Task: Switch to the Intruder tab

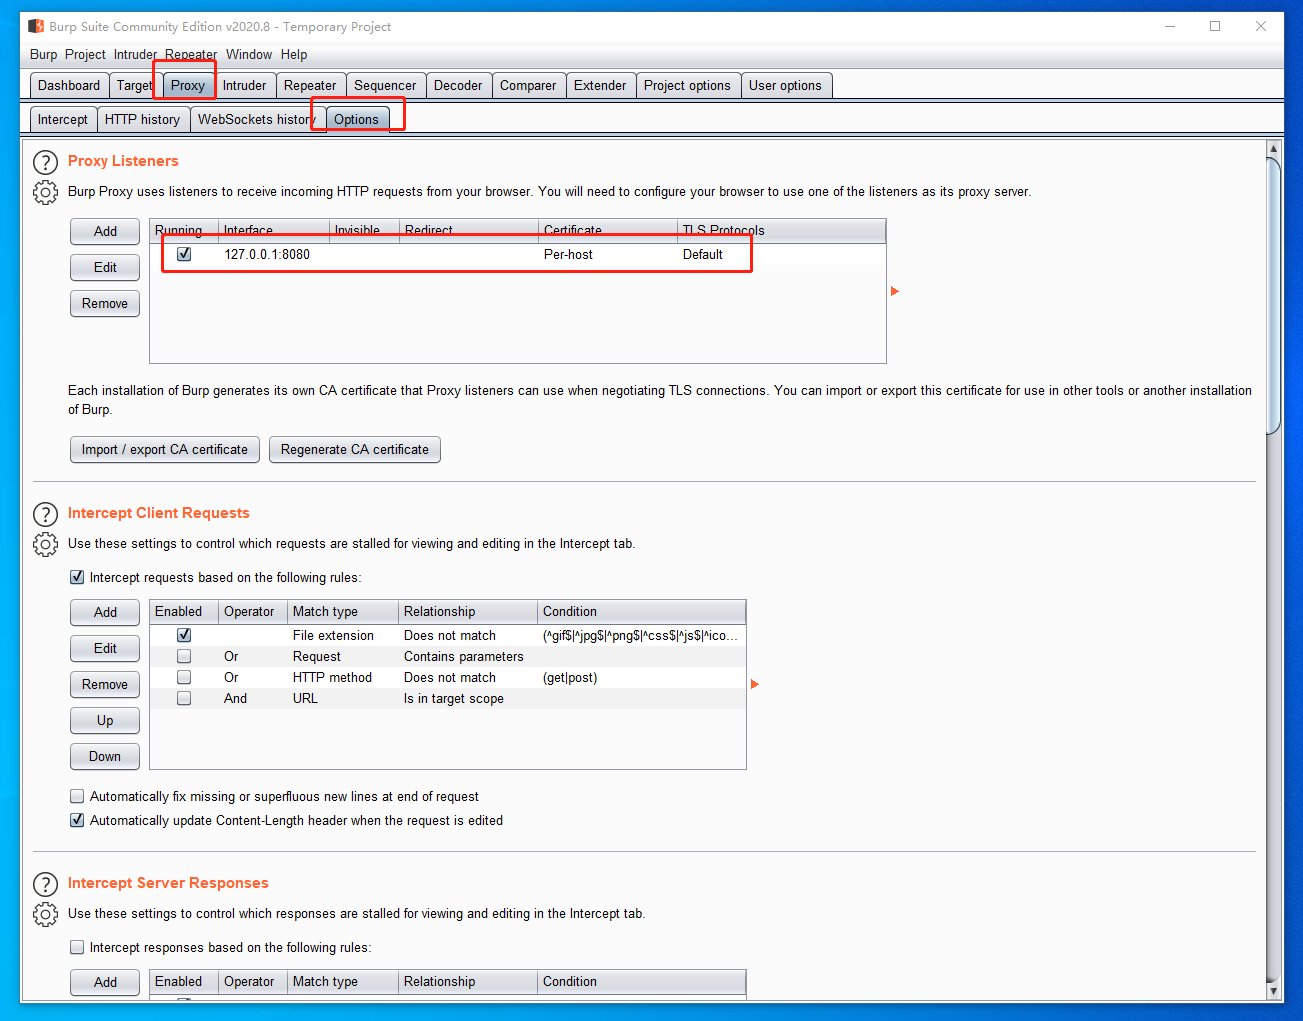Action: click(x=245, y=85)
